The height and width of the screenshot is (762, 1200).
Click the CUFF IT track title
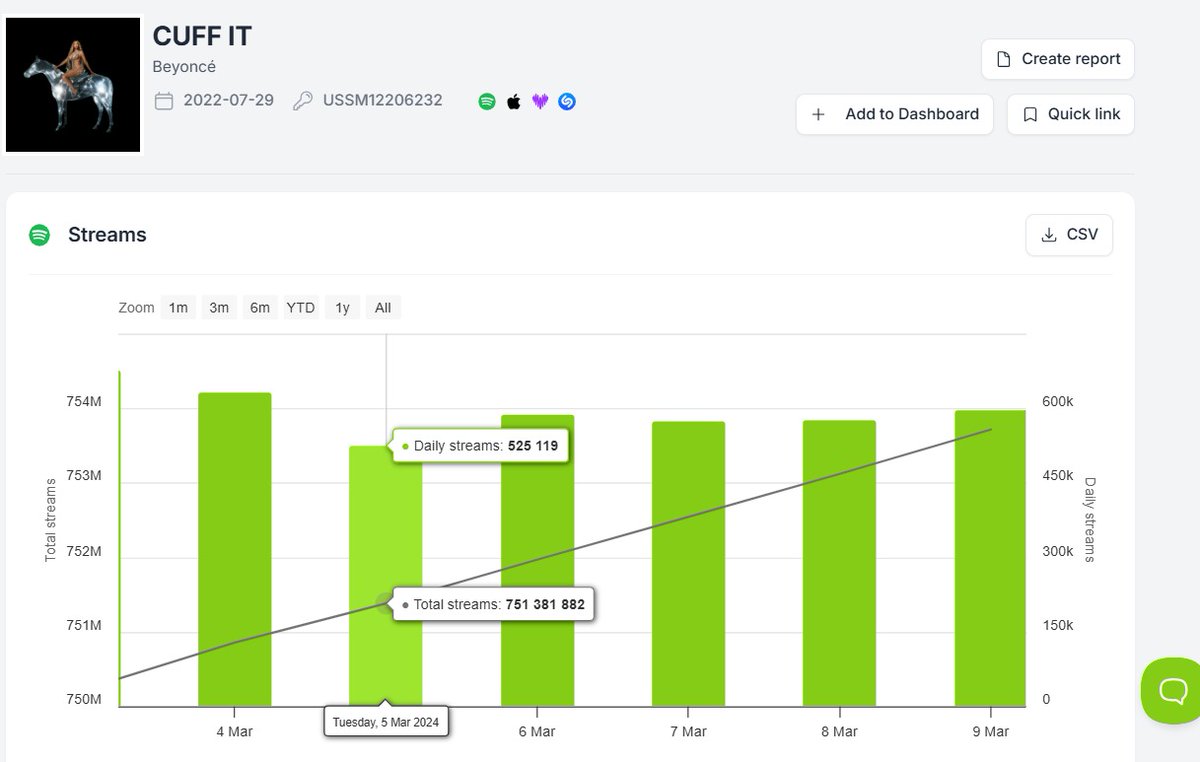(202, 36)
